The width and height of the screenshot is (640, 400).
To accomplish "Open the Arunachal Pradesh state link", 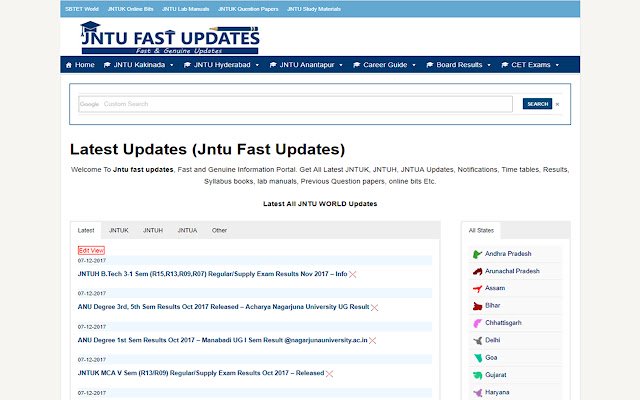I will click(x=512, y=271).
